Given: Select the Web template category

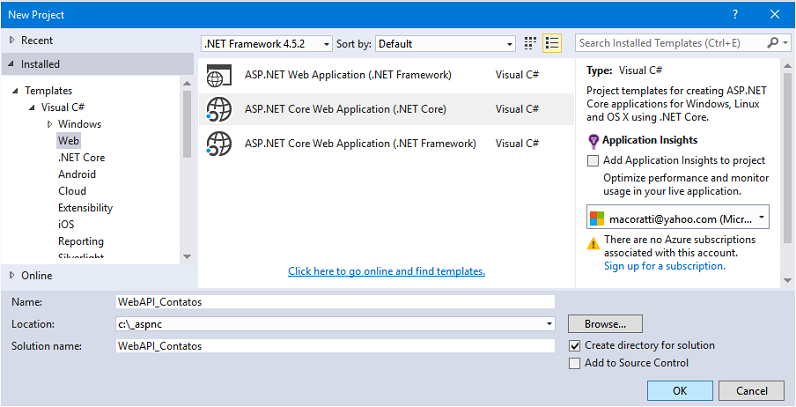Looking at the screenshot, I should click(x=69, y=141).
